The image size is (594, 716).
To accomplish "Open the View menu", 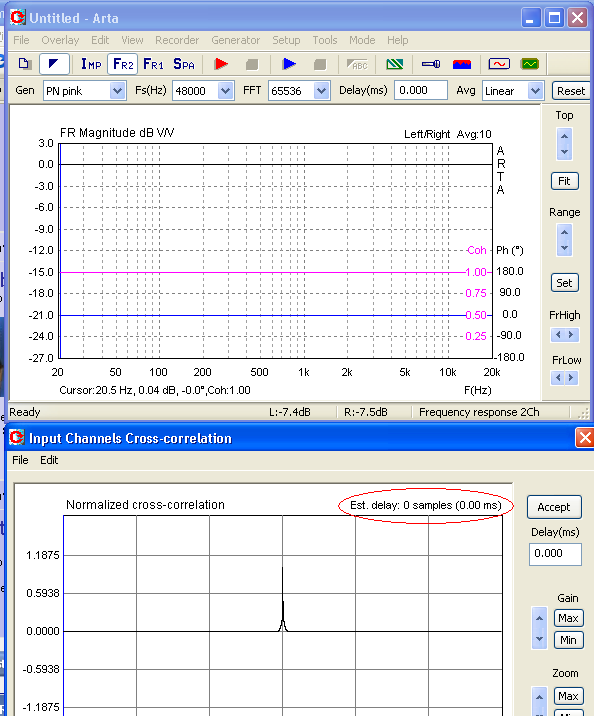I will coord(132,40).
